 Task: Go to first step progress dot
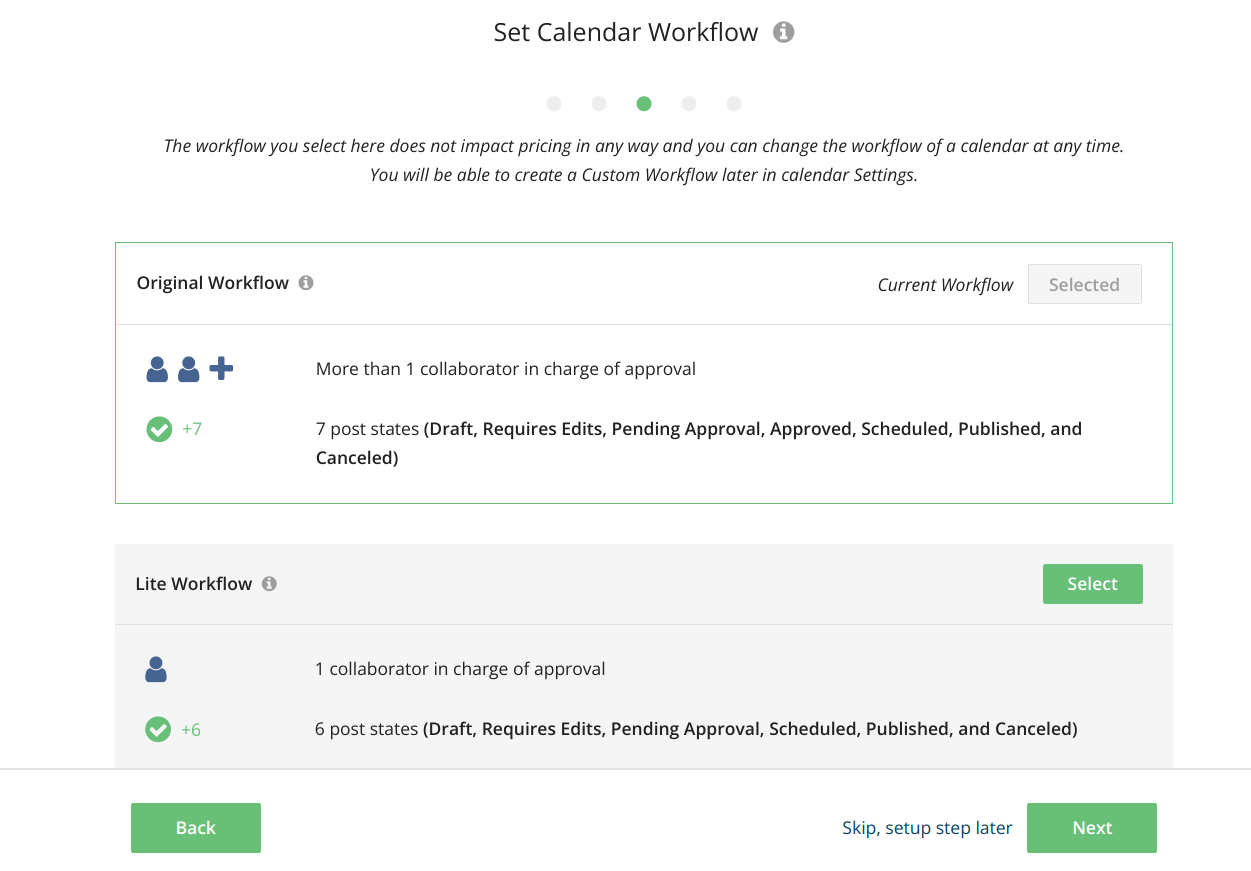(x=554, y=104)
